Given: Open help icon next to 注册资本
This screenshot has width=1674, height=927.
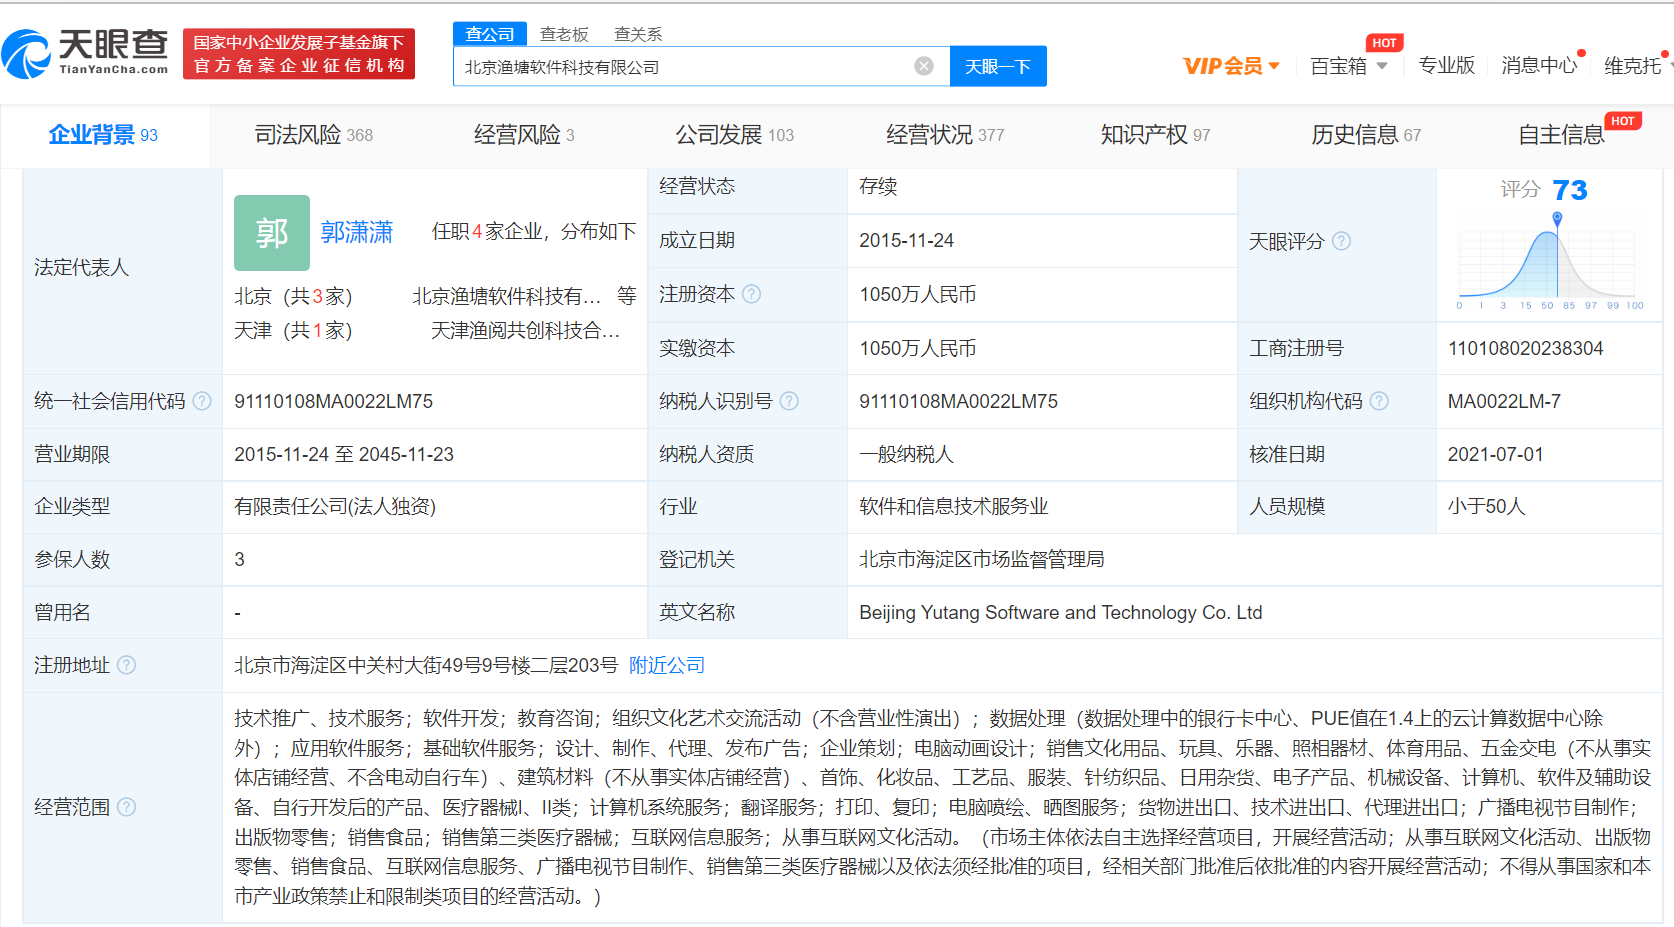Looking at the screenshot, I should tap(752, 294).
